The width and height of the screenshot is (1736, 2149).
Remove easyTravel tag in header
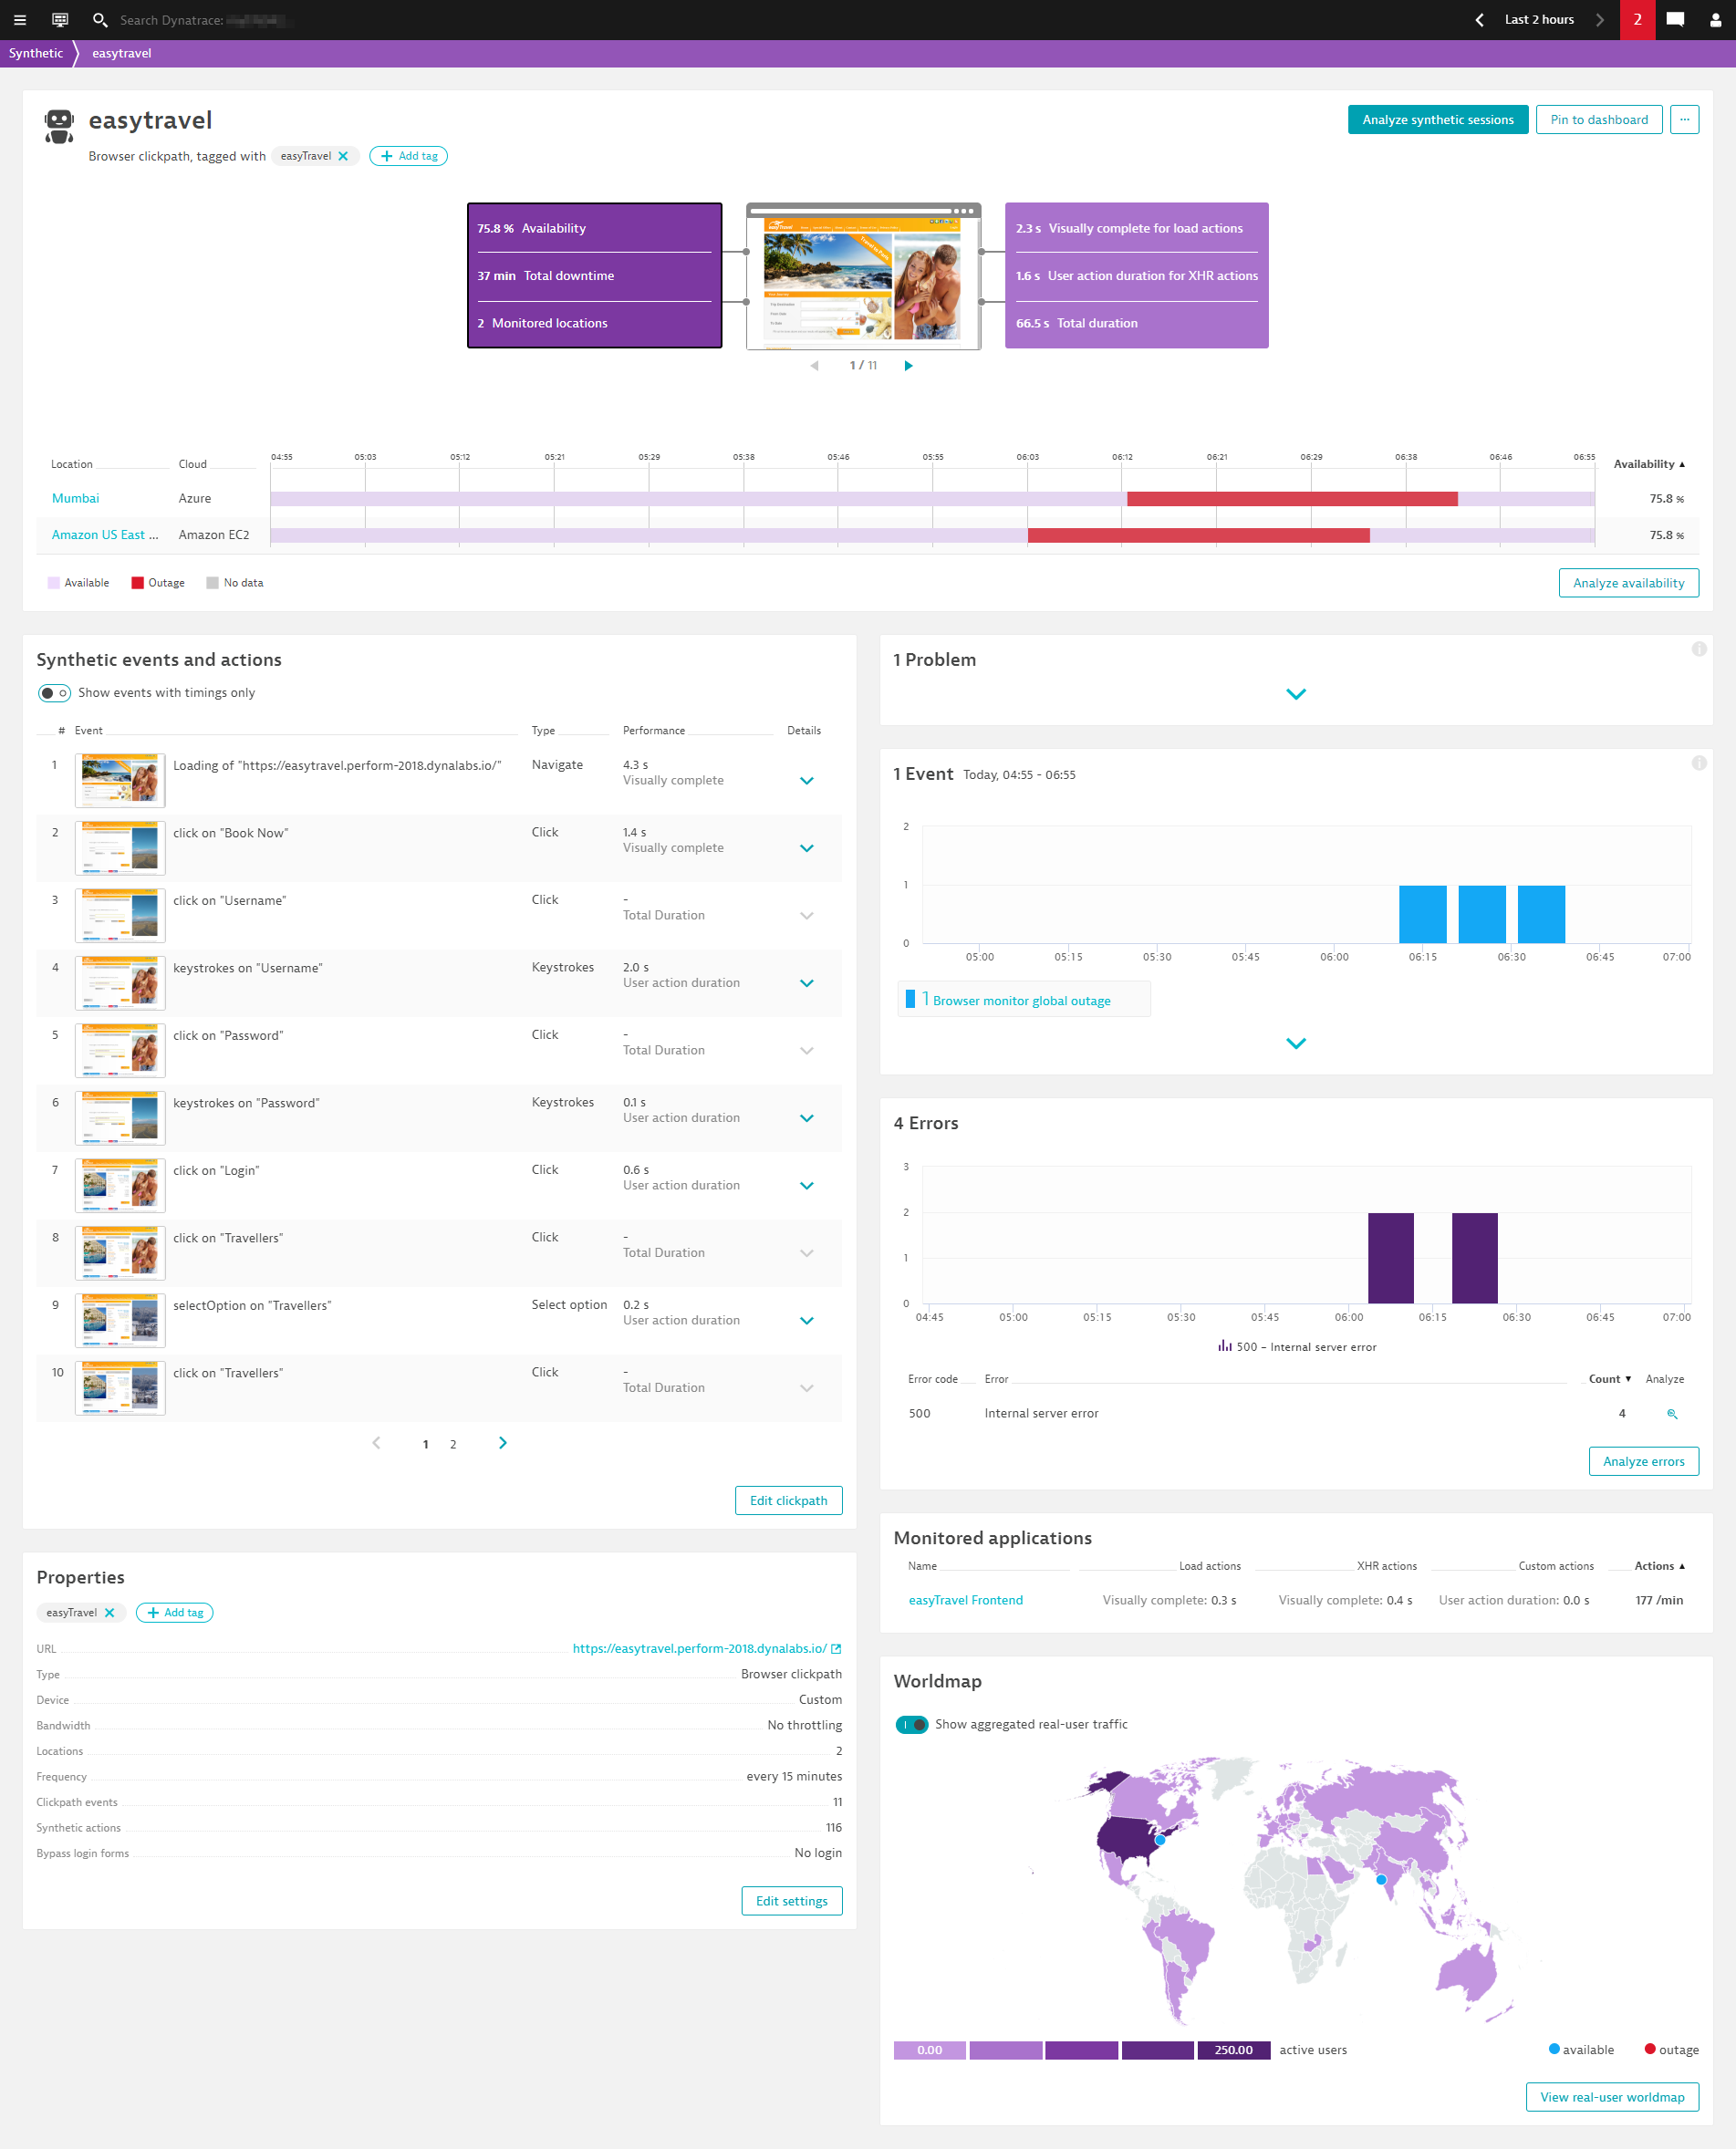click(343, 156)
